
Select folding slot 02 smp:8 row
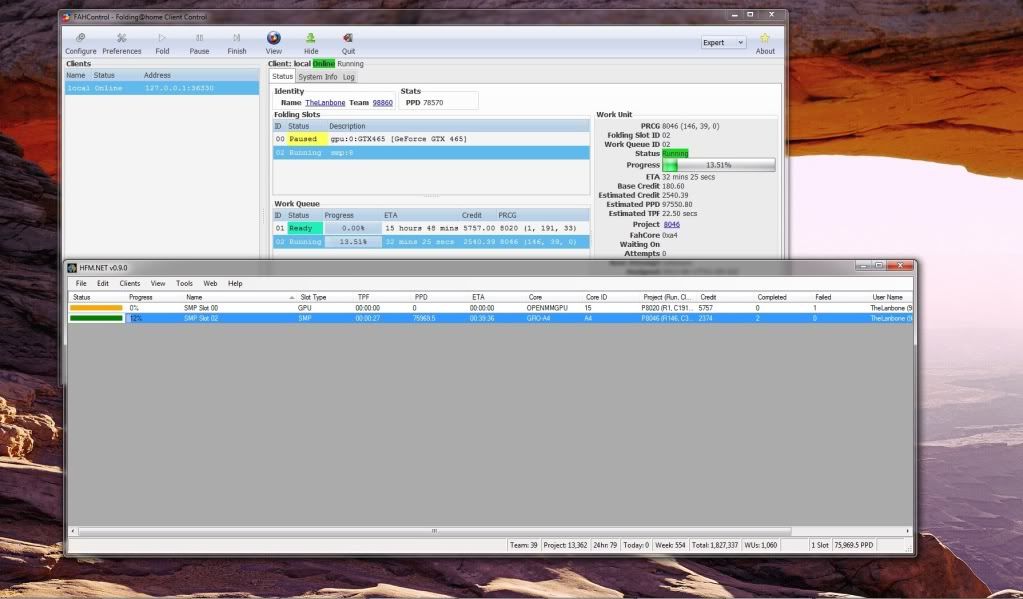point(431,153)
